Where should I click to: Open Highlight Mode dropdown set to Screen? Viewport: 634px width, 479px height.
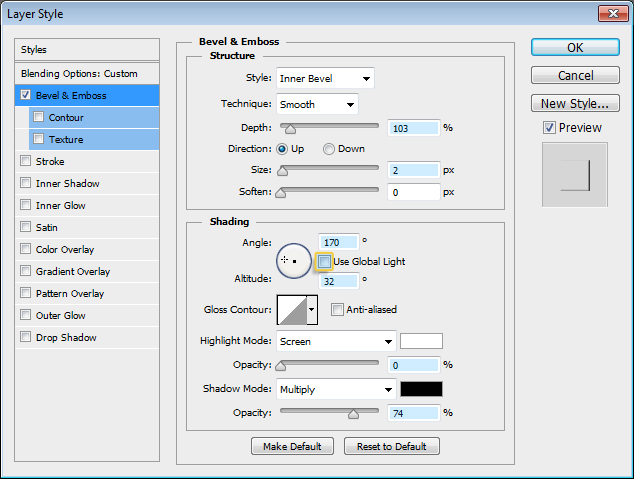click(x=337, y=341)
